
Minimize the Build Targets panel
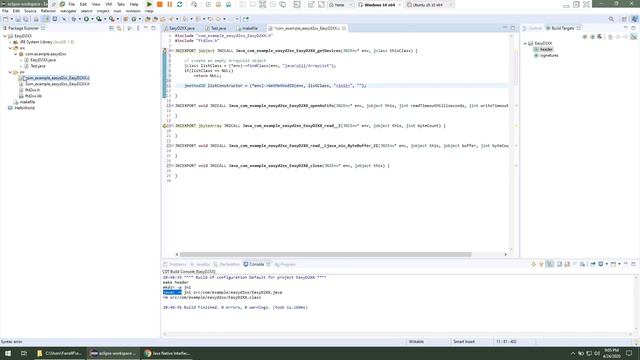(x=626, y=28)
